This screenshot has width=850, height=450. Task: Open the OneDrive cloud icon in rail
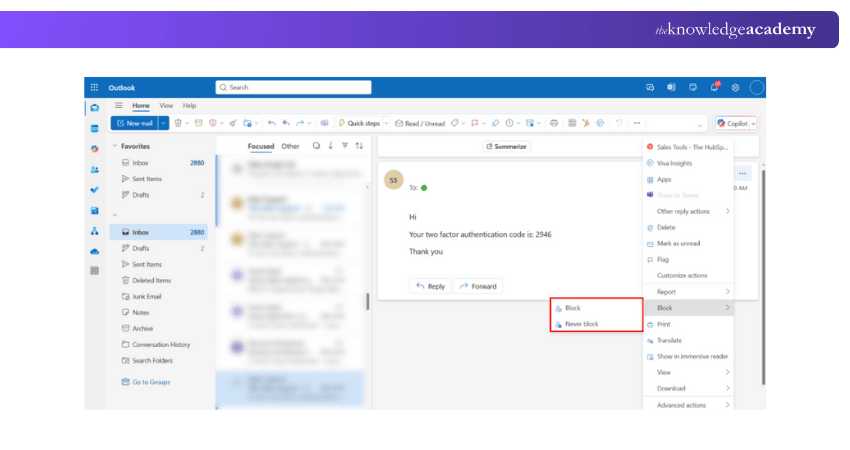pos(95,252)
